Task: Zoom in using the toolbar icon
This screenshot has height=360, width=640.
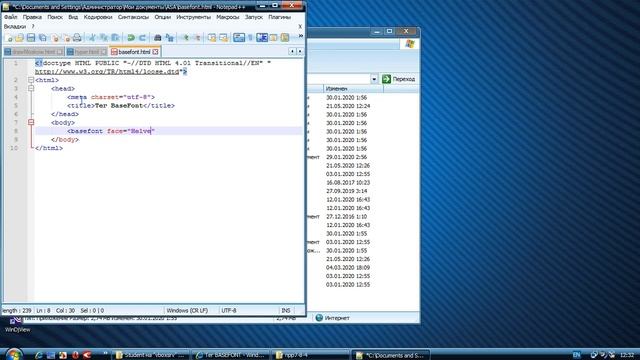Action: (185, 38)
